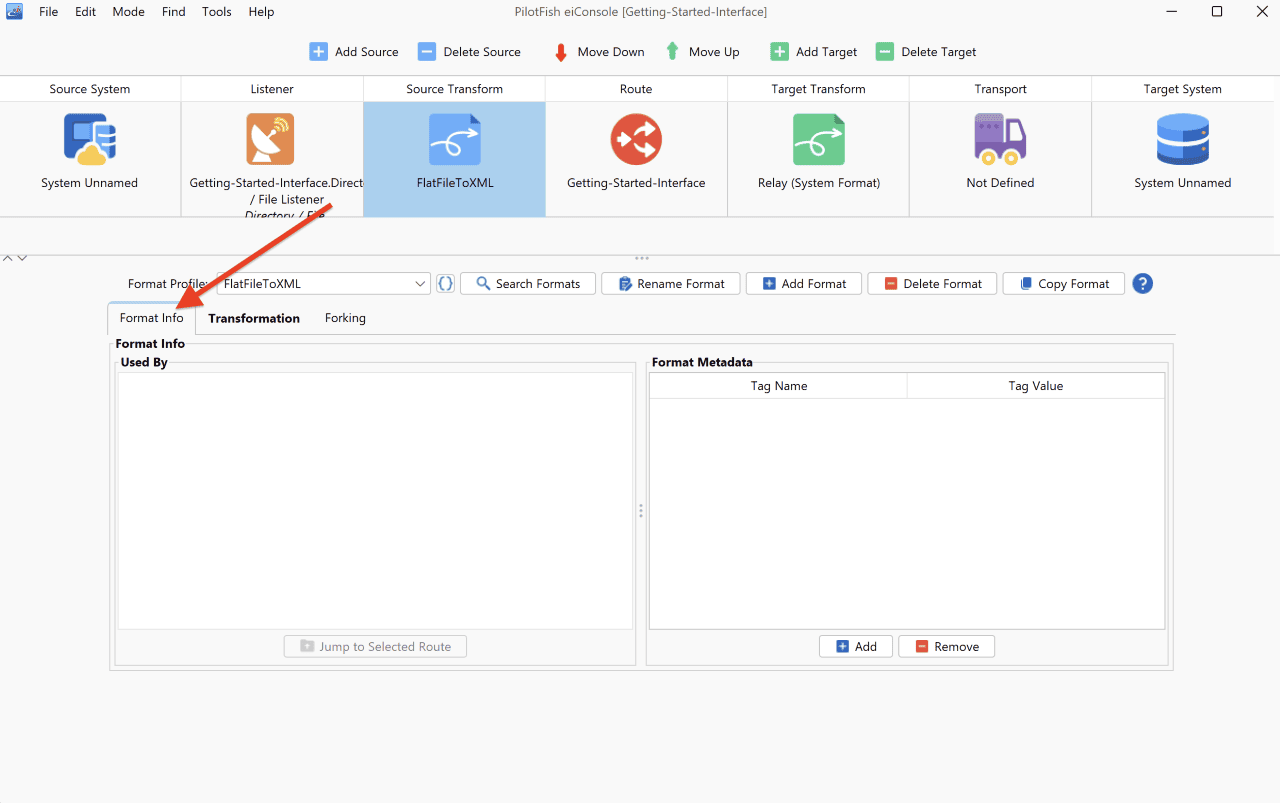Click the expand panel down arrow

coord(22,258)
